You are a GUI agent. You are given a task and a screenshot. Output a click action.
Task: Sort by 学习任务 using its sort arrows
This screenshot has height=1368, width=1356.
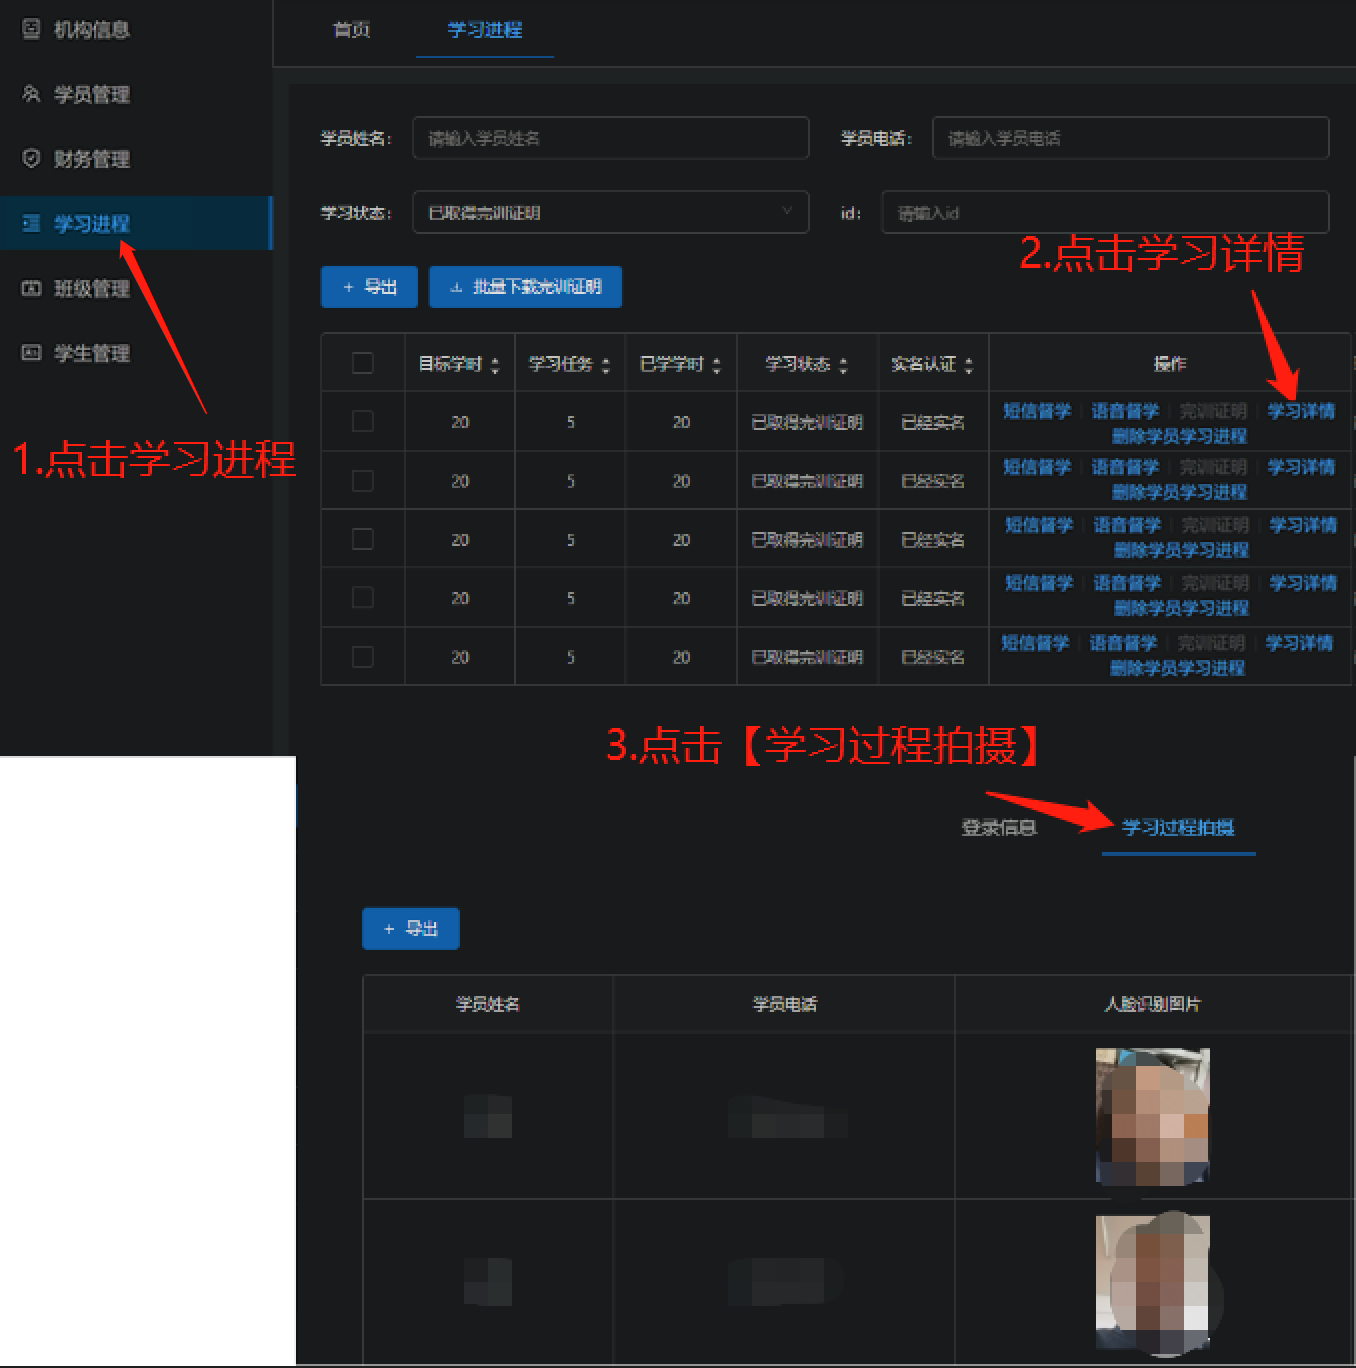tap(605, 366)
